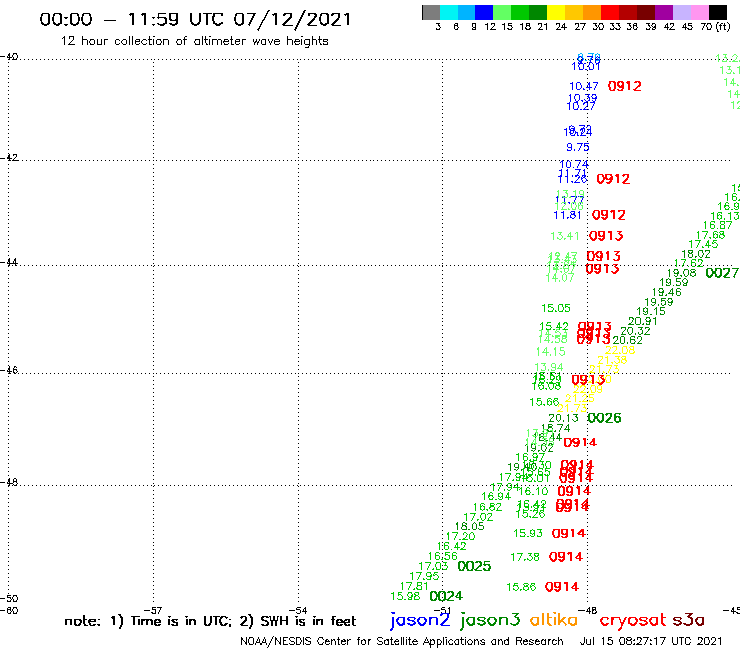Click the wave height value 15.05
Screen dimensions: 740x650
pos(556,308)
